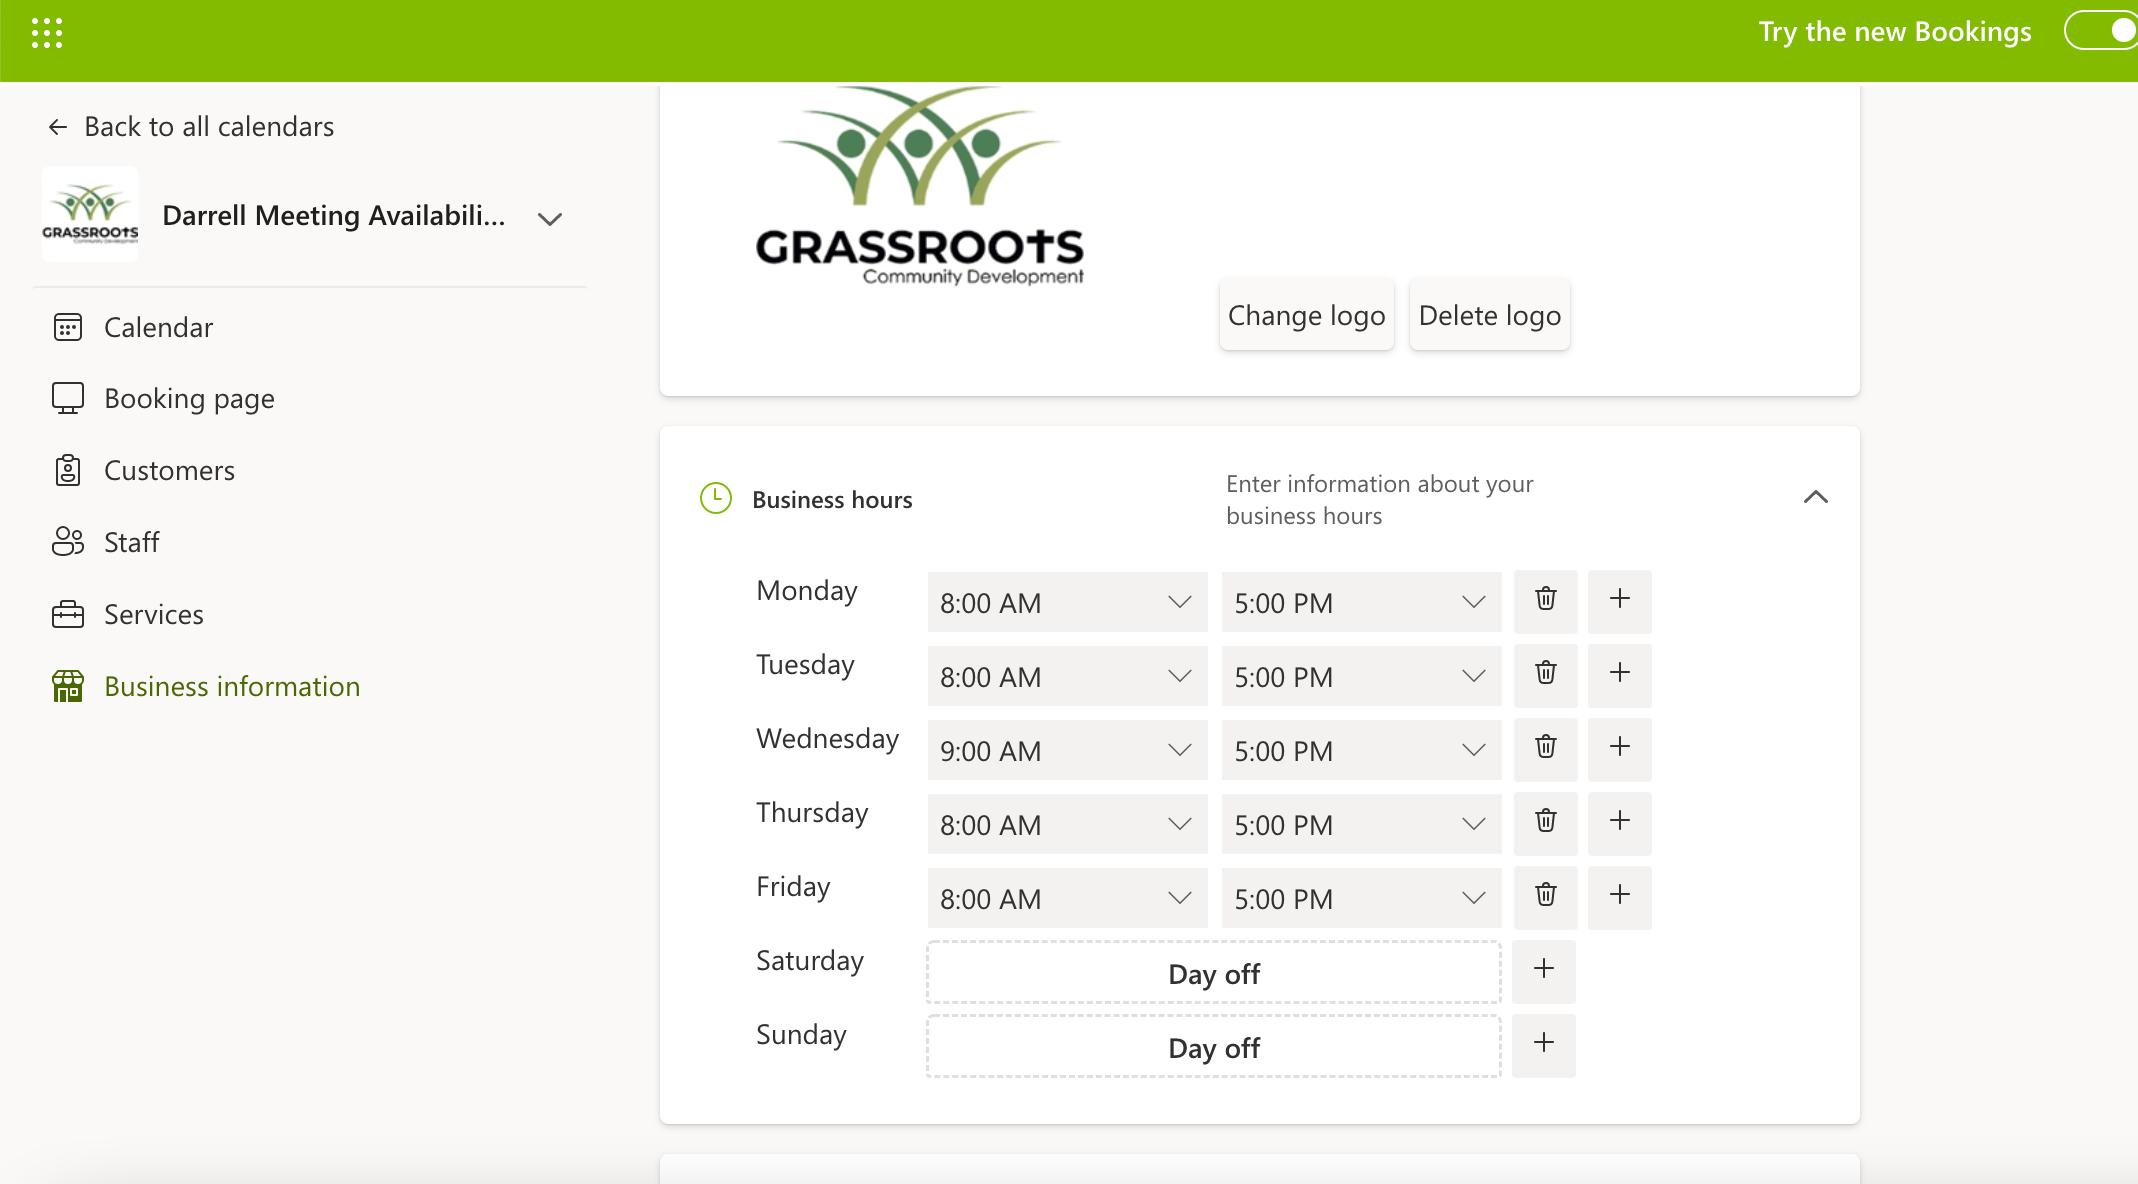Open the Staff section in sidebar
This screenshot has height=1184, width=2138.
click(x=131, y=542)
